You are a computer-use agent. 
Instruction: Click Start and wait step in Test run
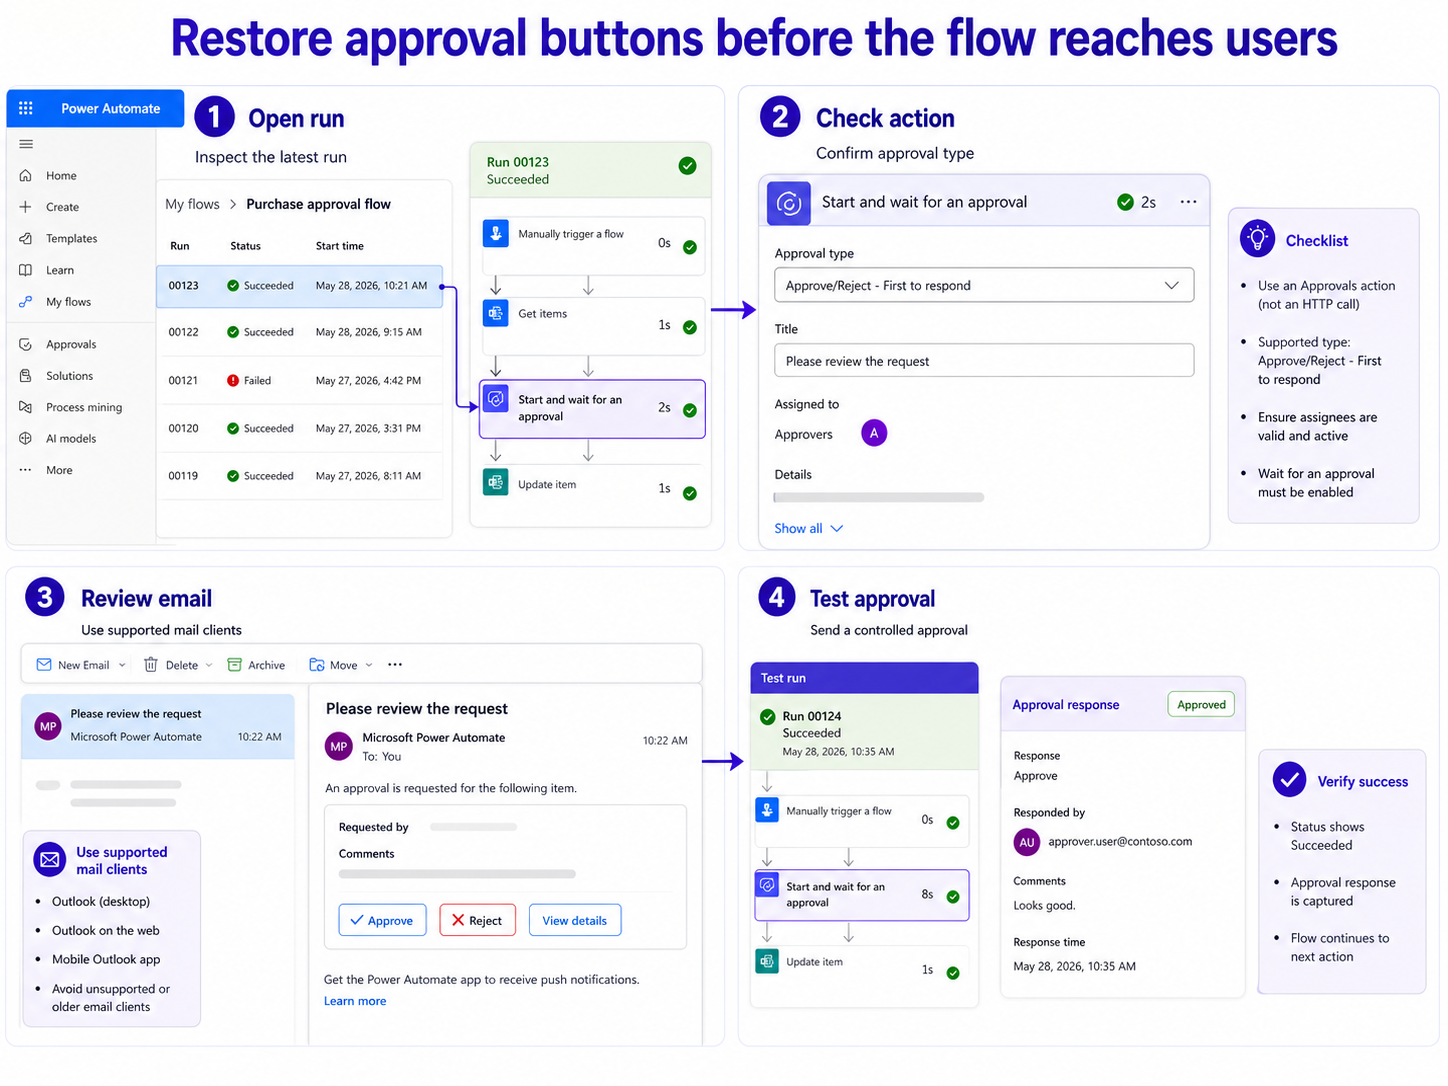click(x=862, y=895)
